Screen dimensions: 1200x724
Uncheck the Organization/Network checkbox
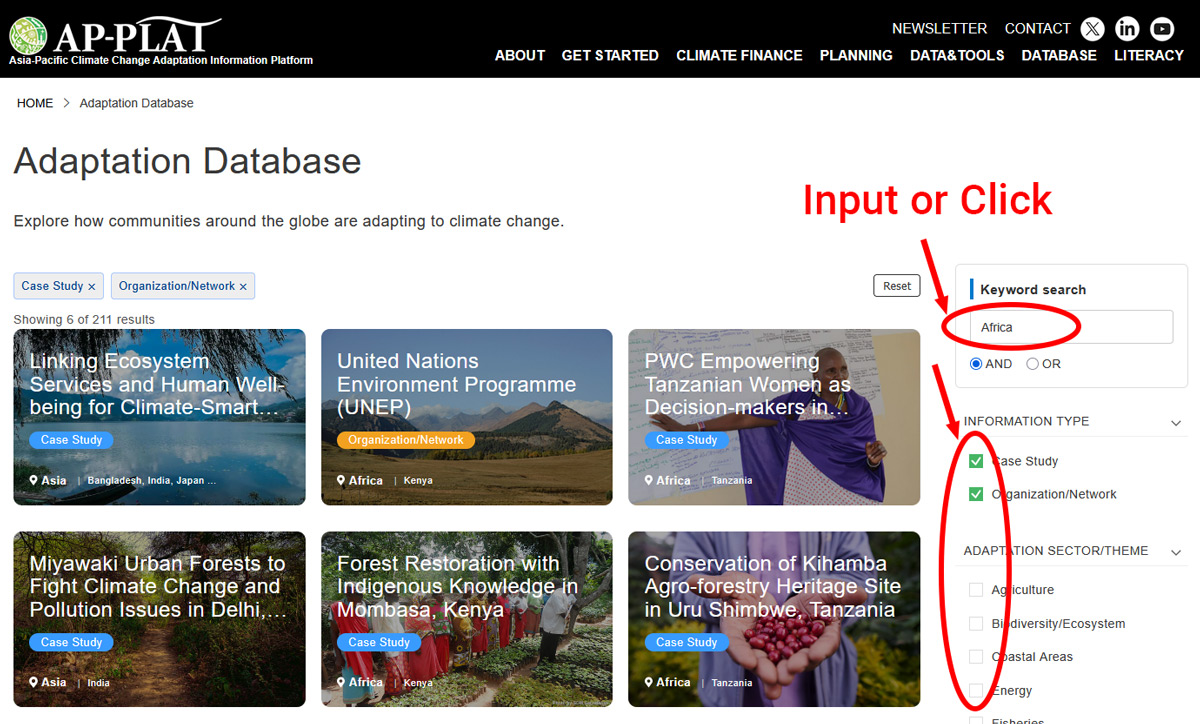click(976, 494)
